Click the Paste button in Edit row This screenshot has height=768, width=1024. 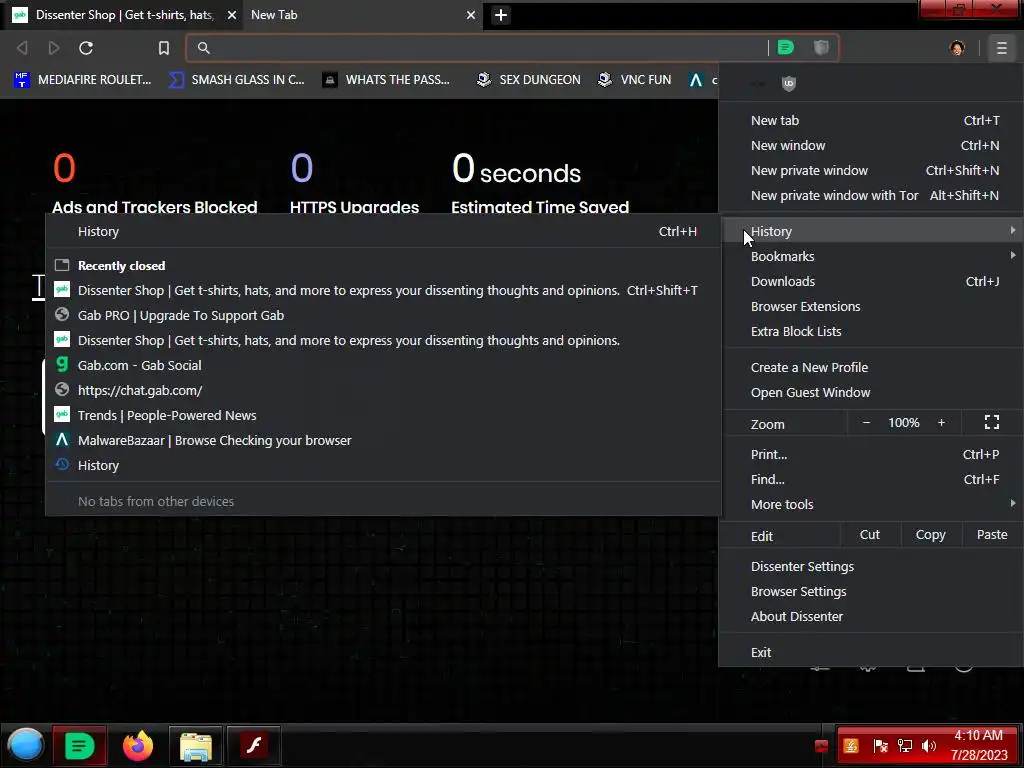[x=991, y=535]
